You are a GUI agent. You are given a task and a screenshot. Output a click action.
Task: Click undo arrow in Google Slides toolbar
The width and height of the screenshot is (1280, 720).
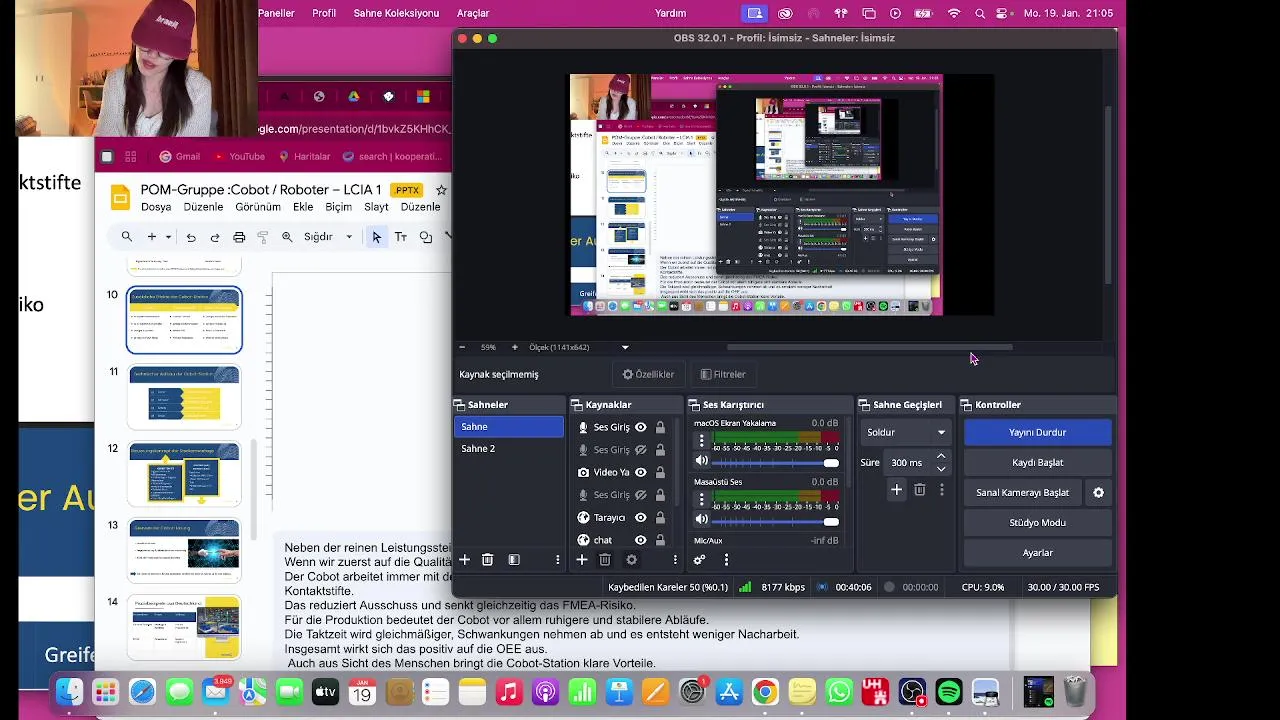click(191, 237)
